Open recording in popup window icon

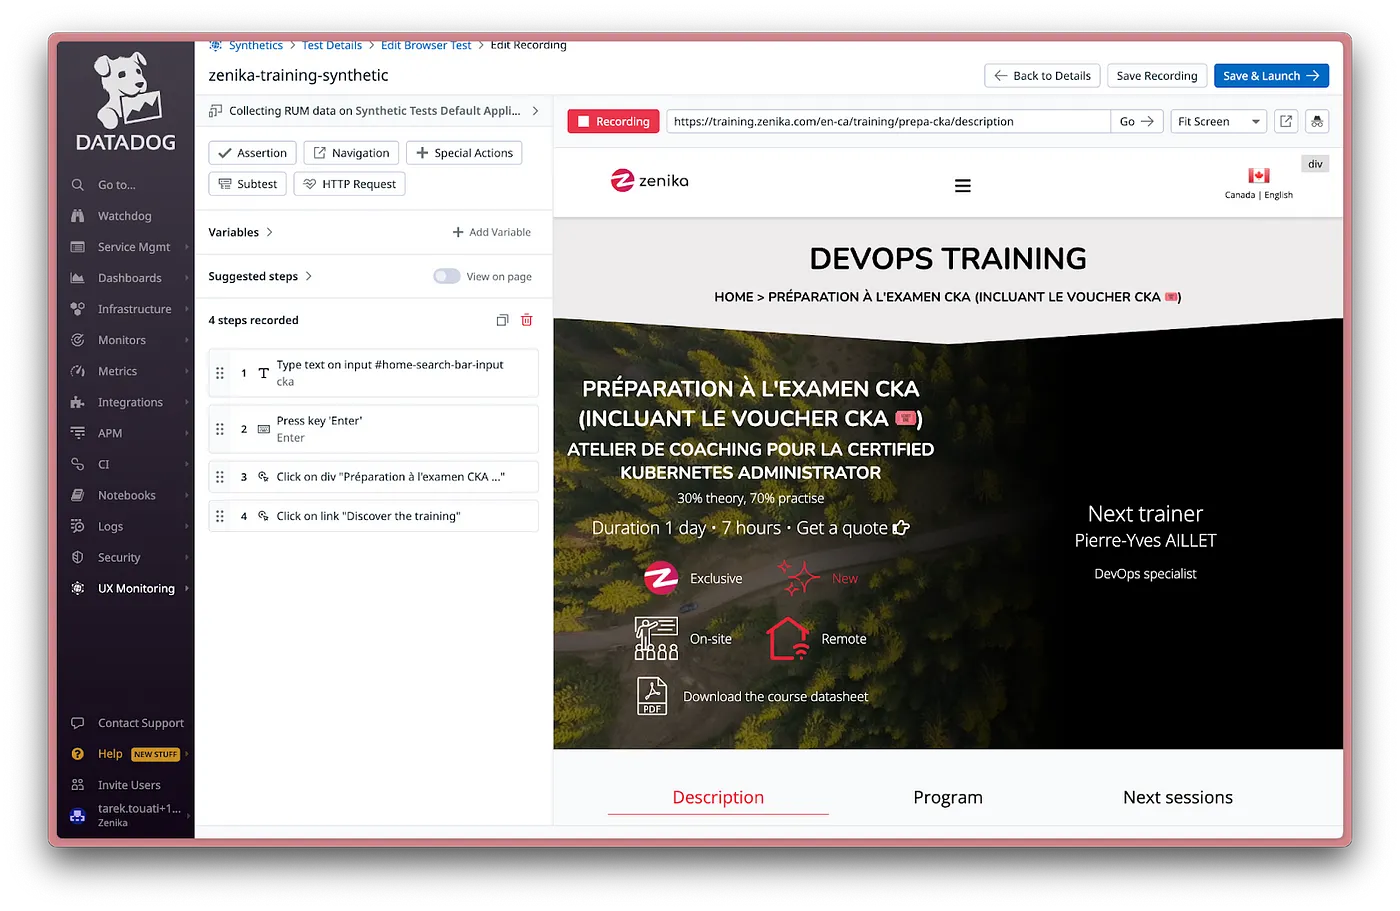tap(1286, 121)
